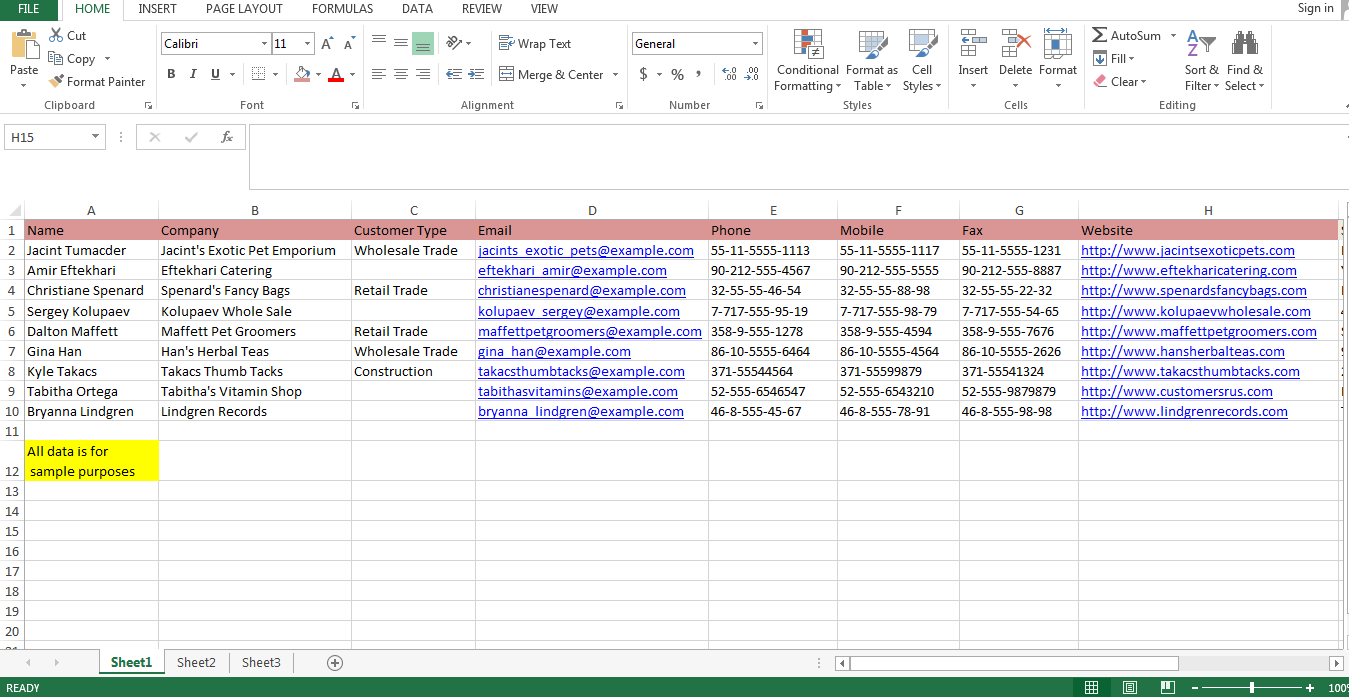This screenshot has height=697, width=1349.
Task: Align text to the top of cell
Action: pyautogui.click(x=378, y=43)
